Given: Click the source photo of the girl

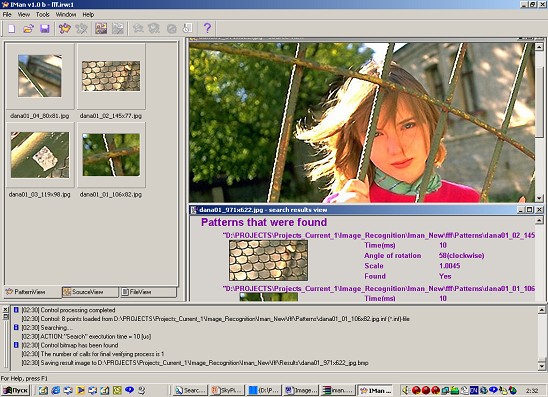Looking at the screenshot, I should tap(361, 122).
